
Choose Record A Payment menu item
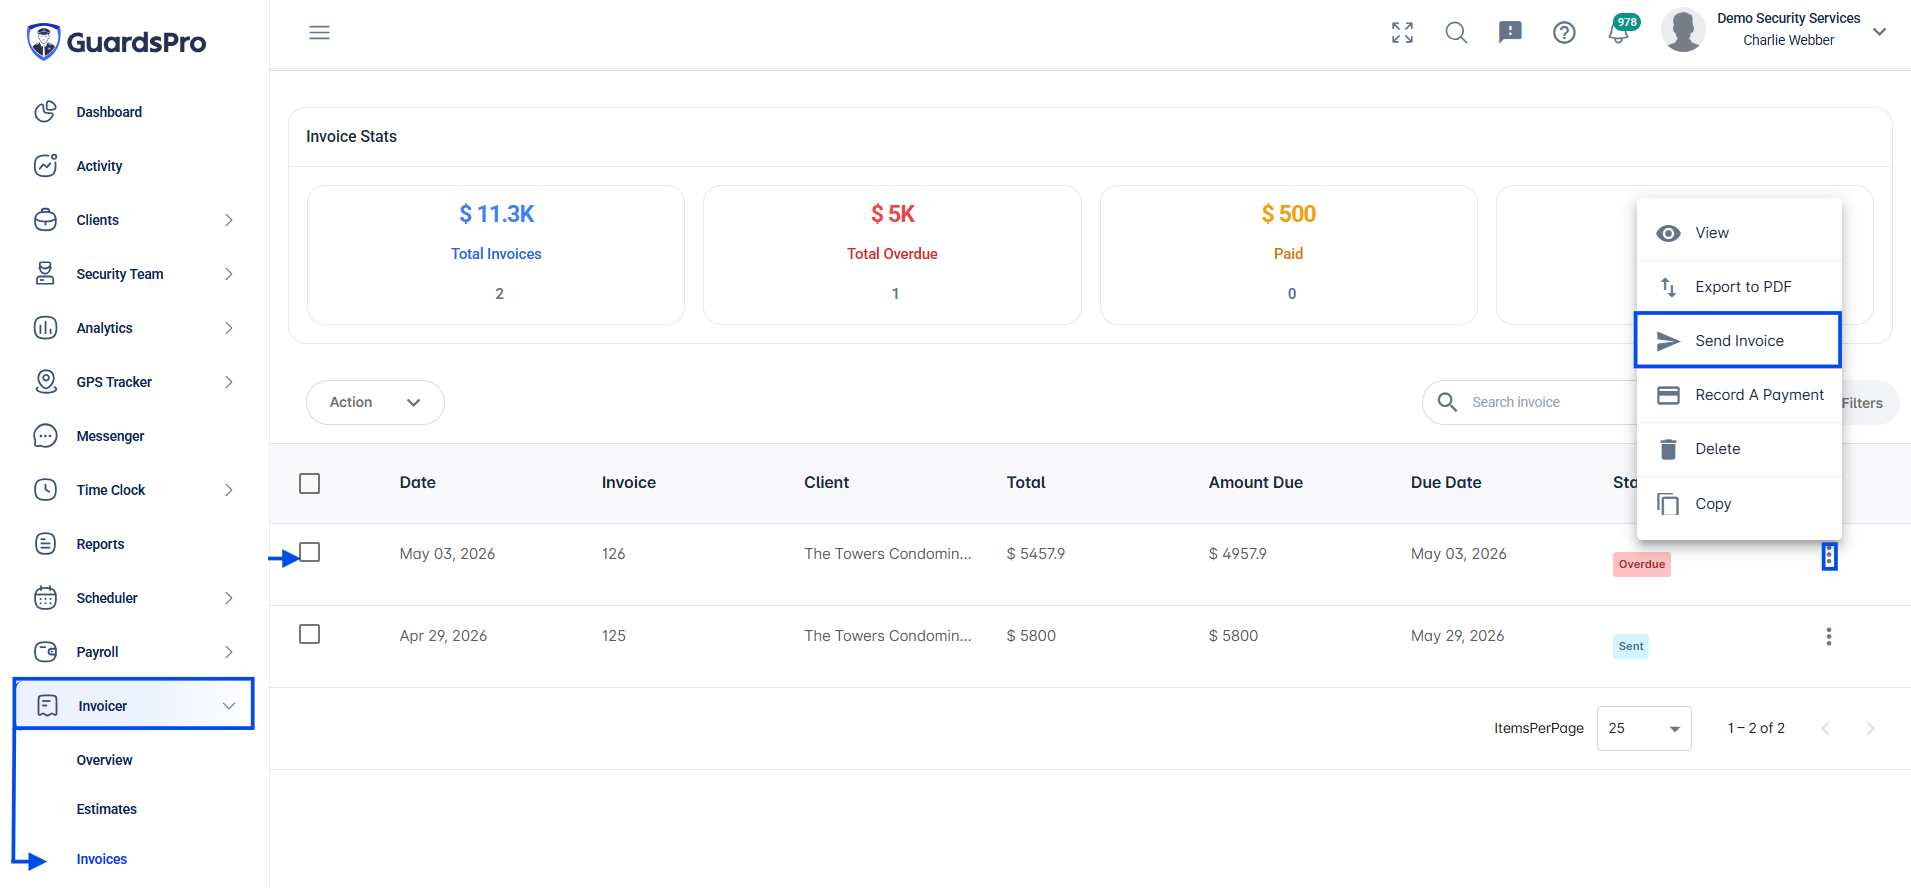click(x=1739, y=395)
